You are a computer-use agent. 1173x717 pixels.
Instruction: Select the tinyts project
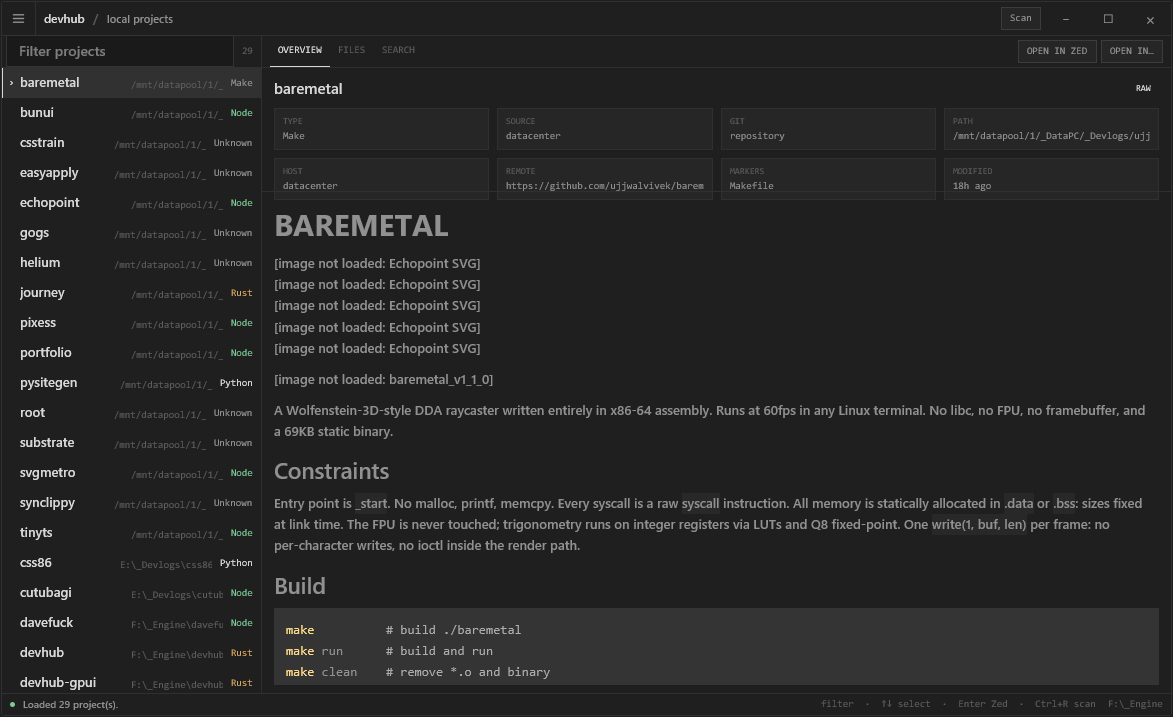pos(132,531)
